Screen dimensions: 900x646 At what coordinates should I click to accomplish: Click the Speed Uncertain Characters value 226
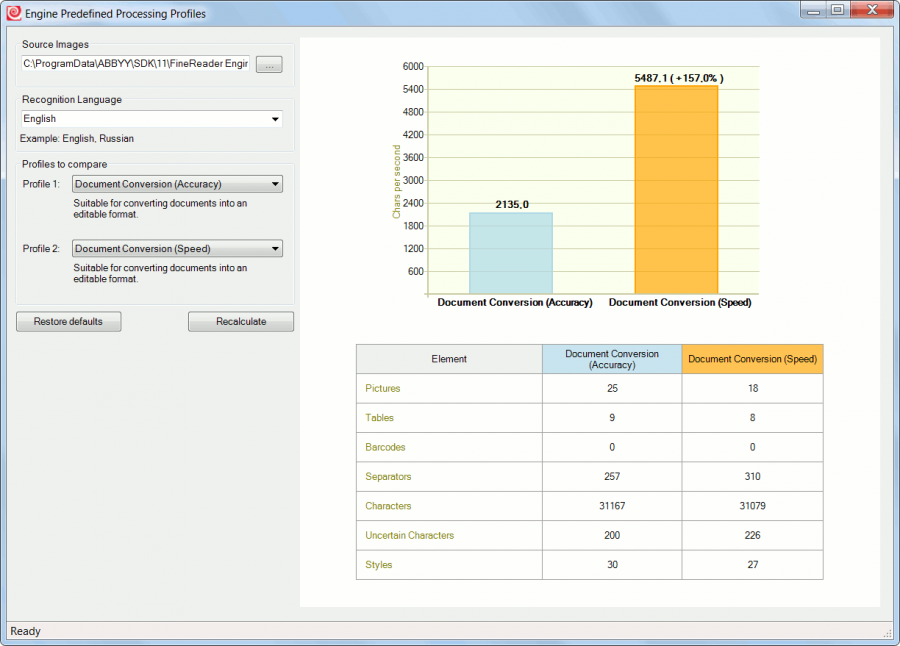pos(752,535)
